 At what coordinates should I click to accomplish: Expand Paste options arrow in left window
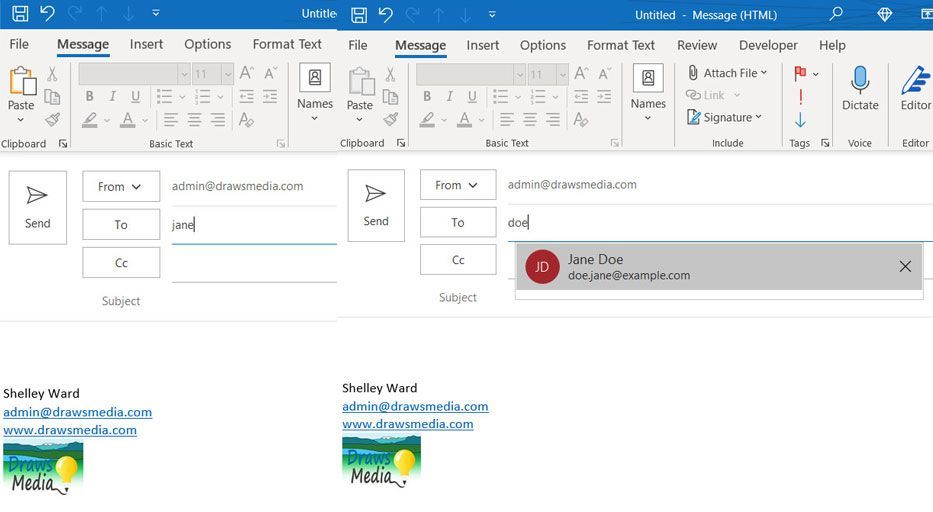pos(21,120)
